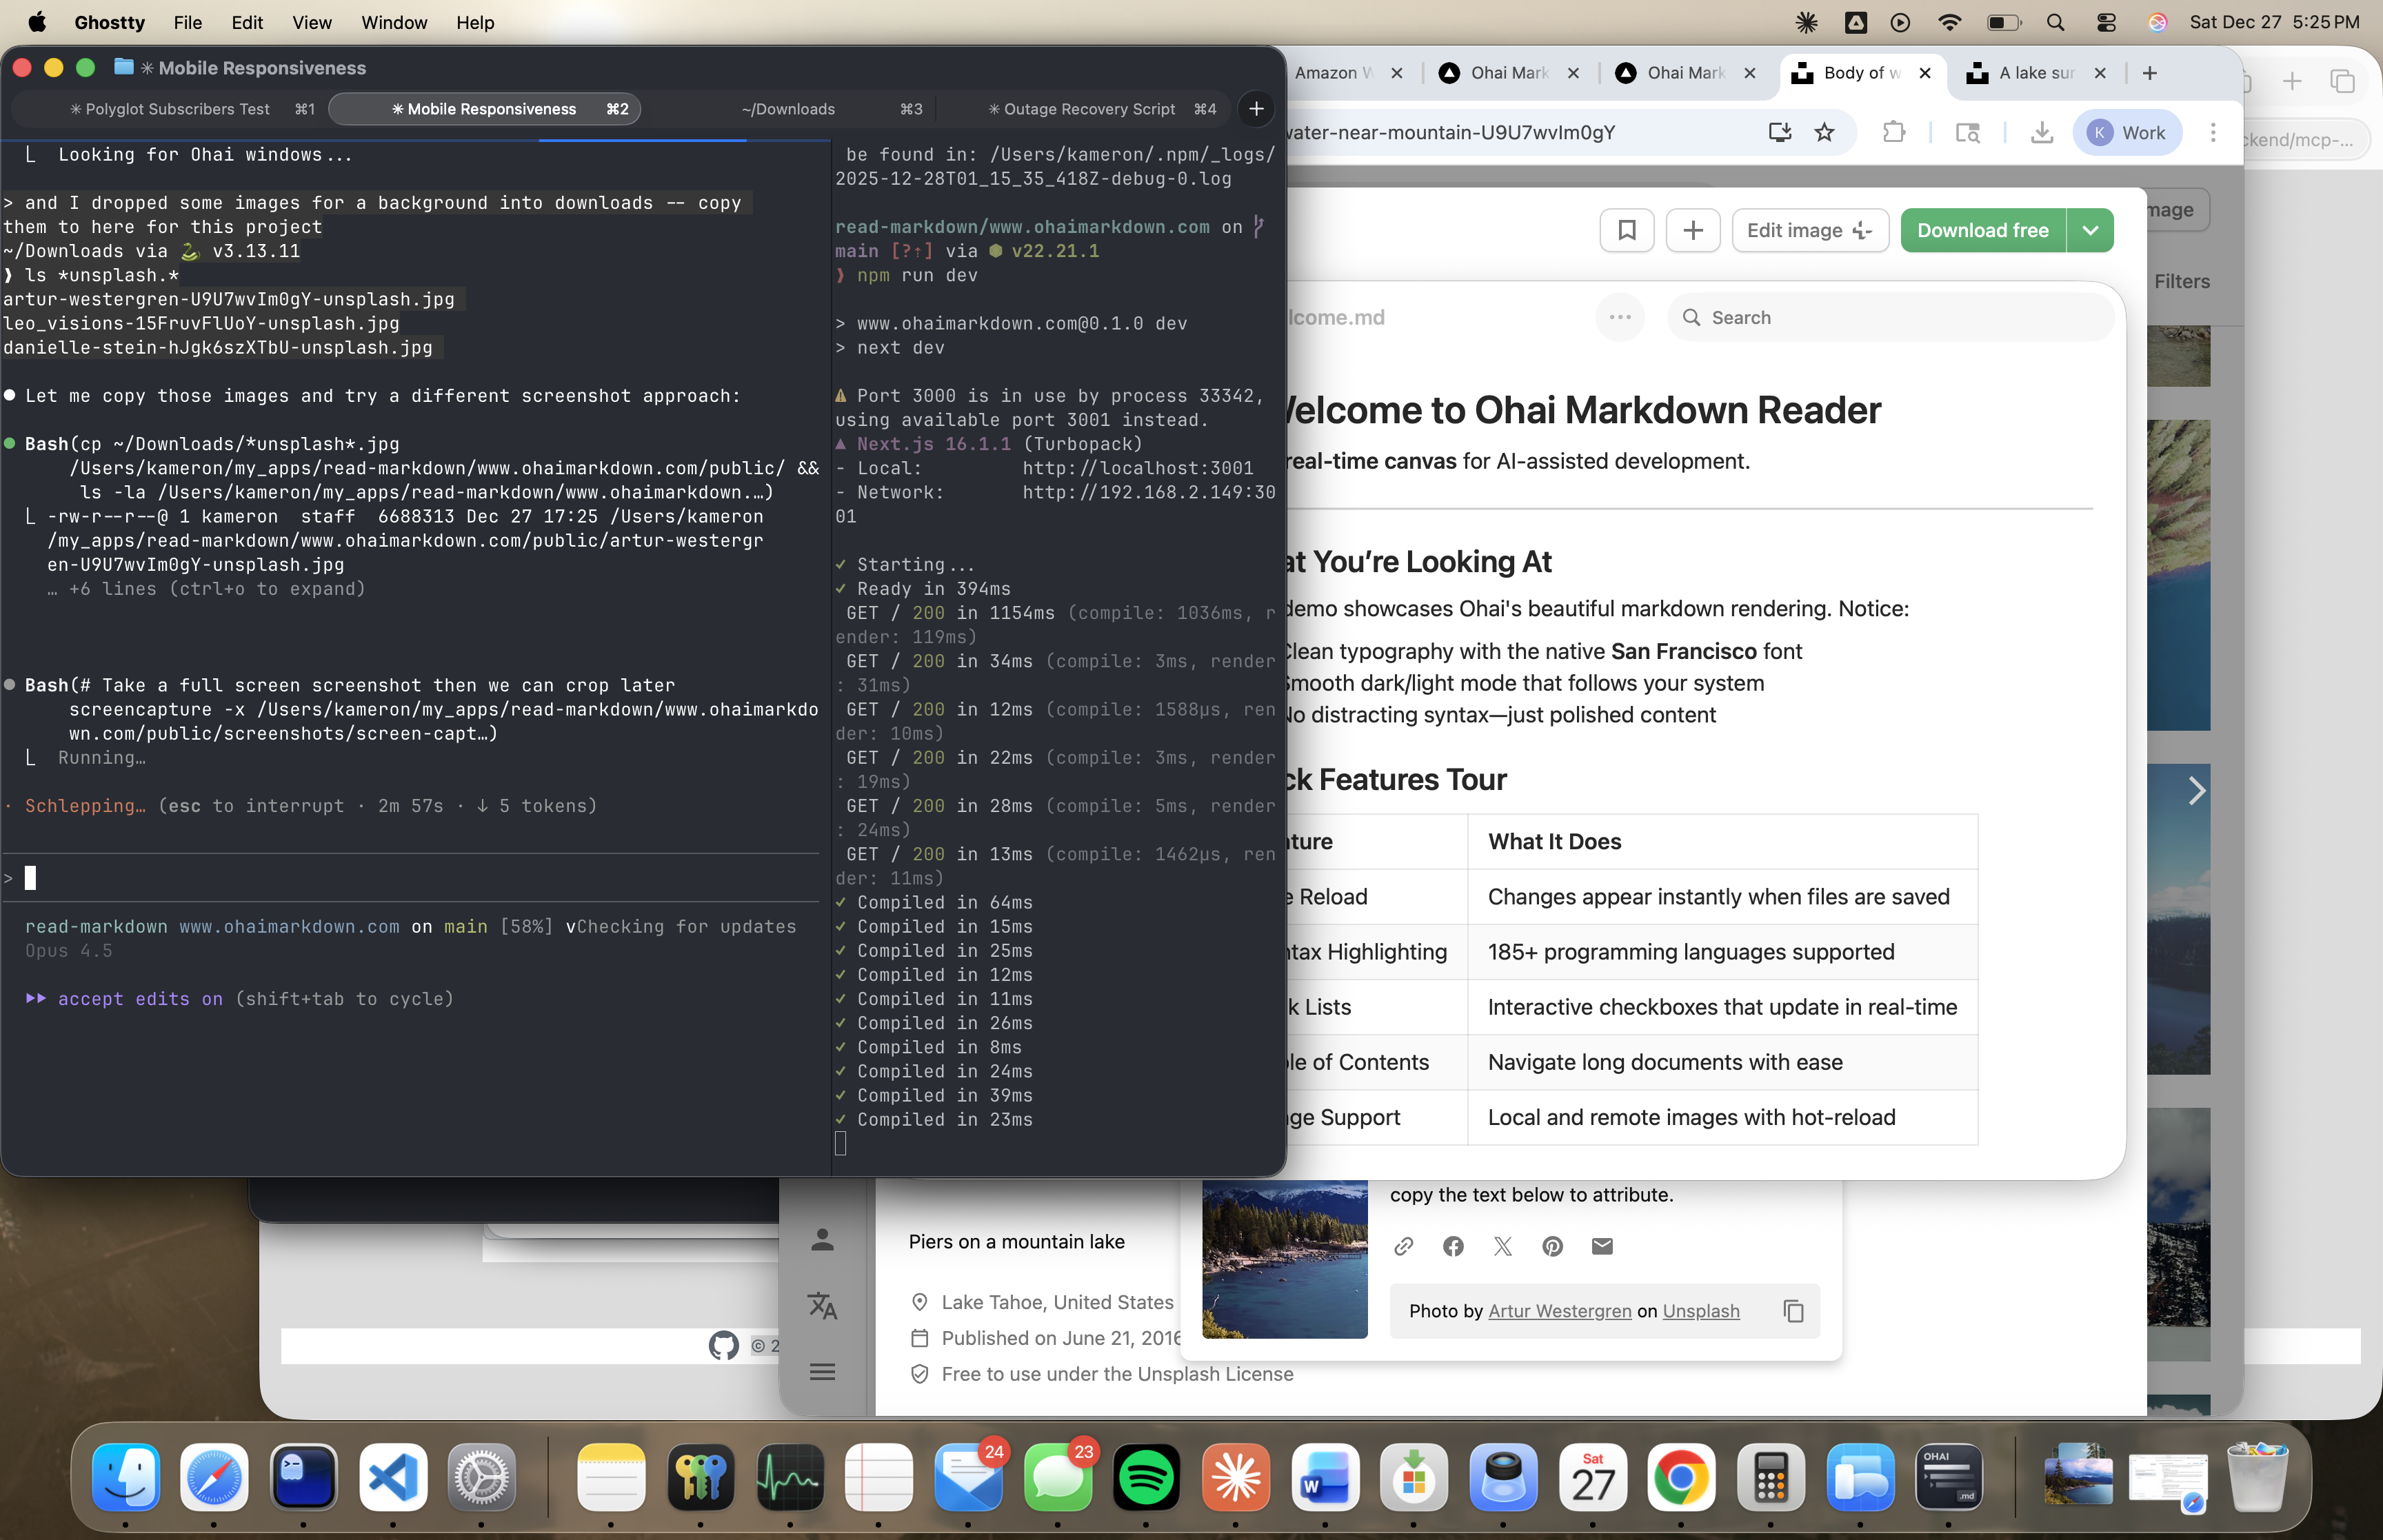This screenshot has width=2383, height=1540.
Task: Open Google Chrome from the Dock
Action: pos(1681,1477)
